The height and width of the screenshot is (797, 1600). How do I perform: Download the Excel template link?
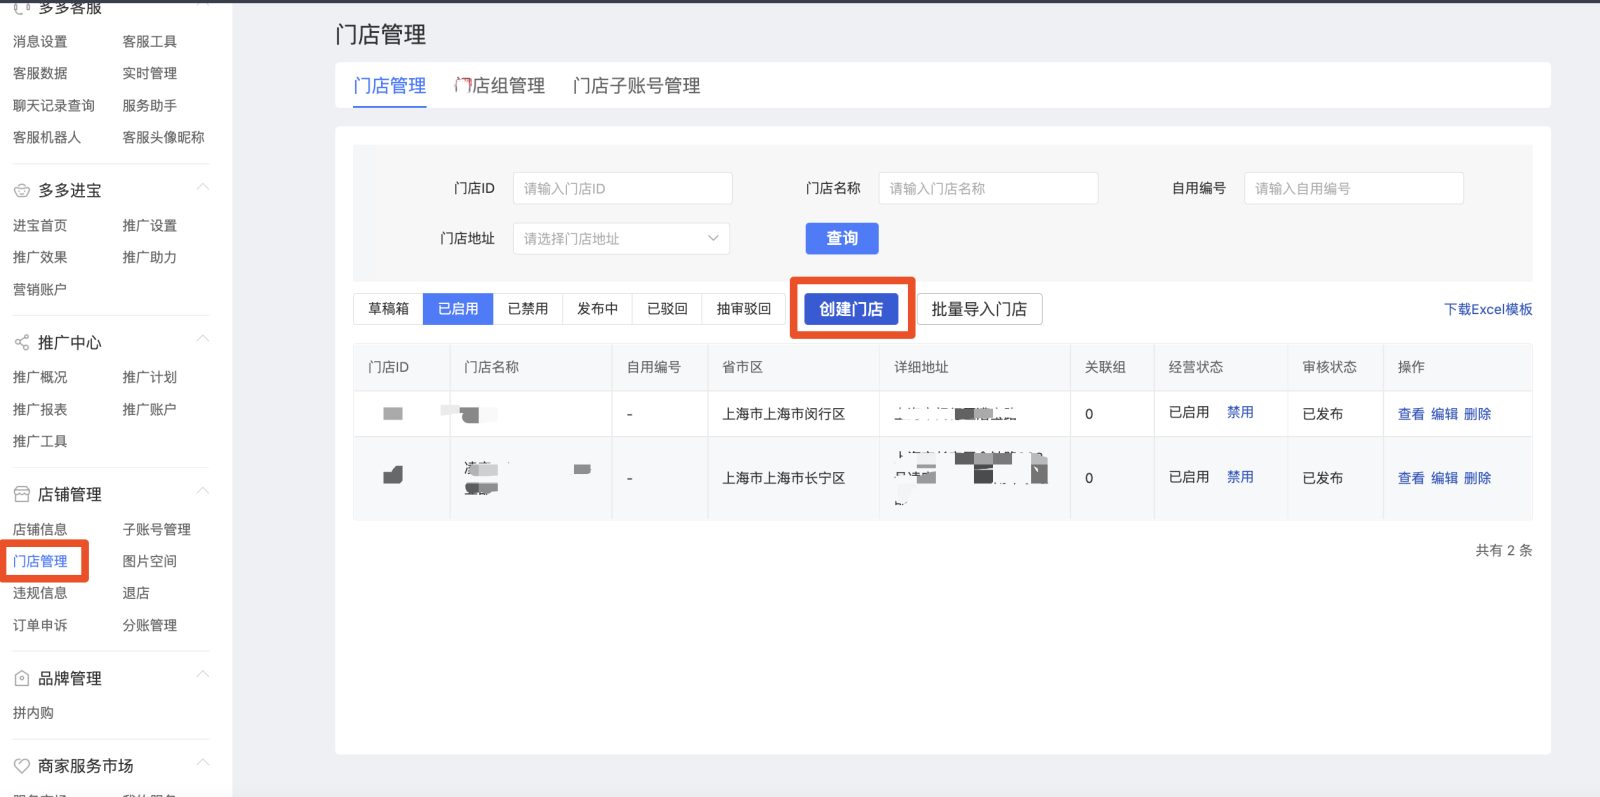[x=1487, y=310]
